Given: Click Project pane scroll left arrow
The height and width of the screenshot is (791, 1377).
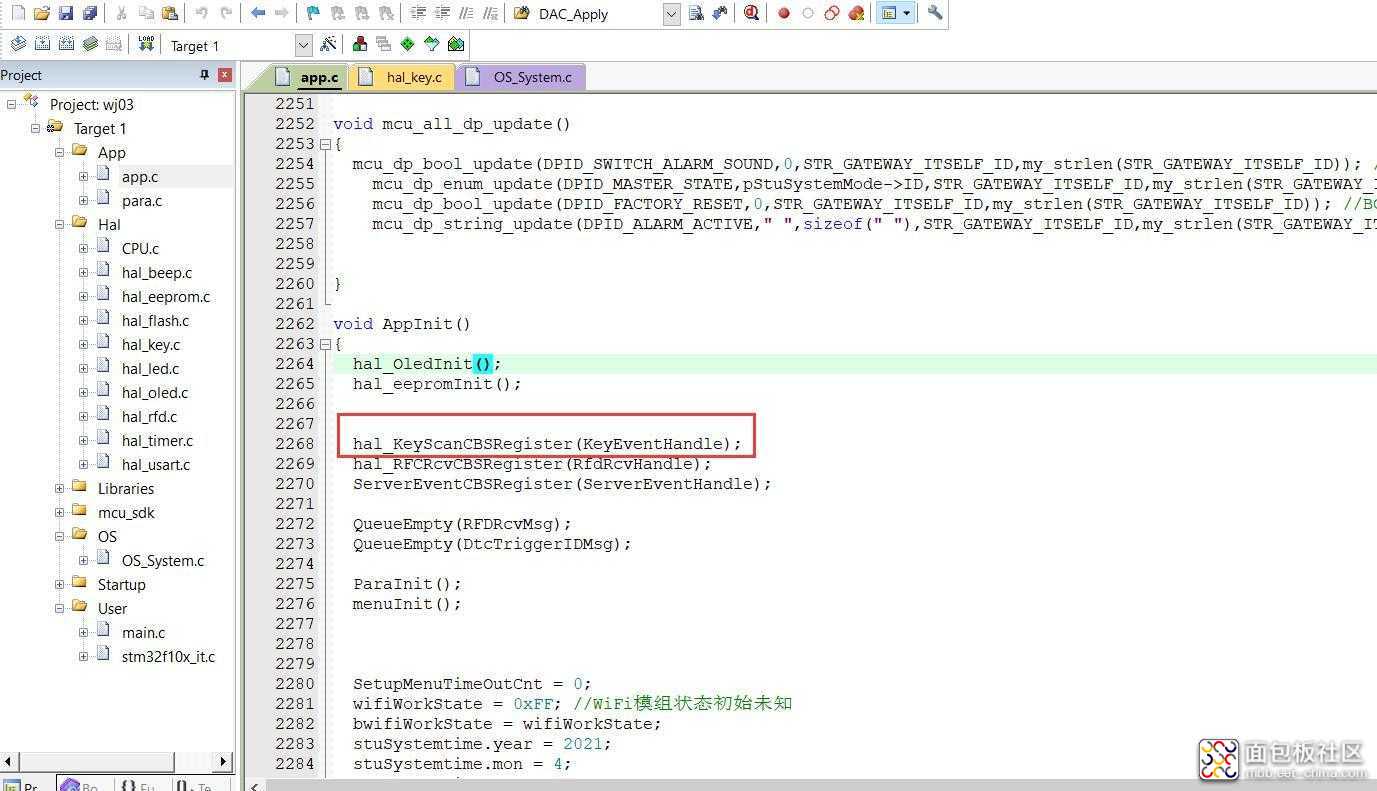Looking at the screenshot, I should point(9,761).
